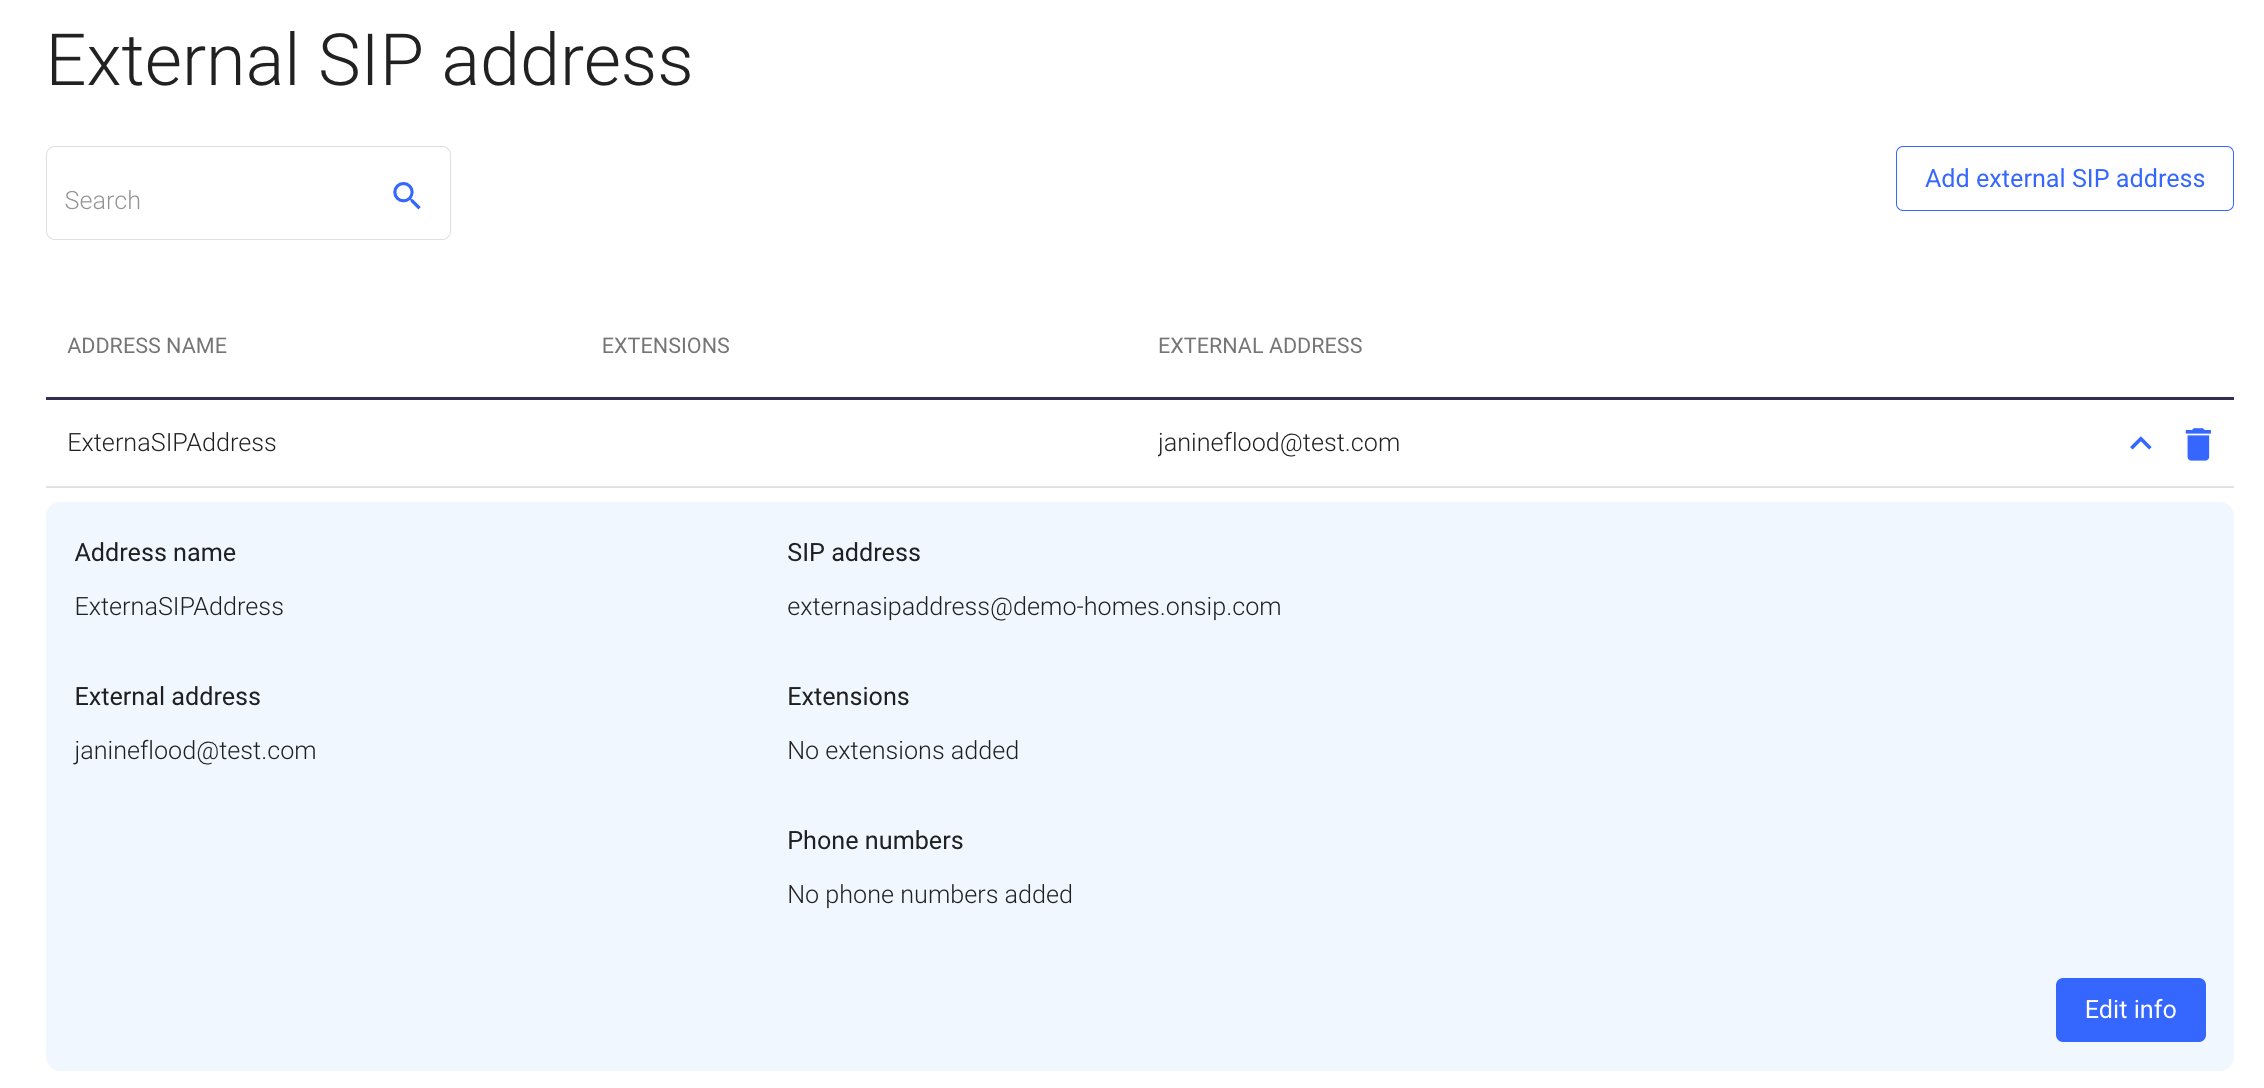The width and height of the screenshot is (2264, 1088).
Task: Click janineflood@test.com in the table row
Action: click(x=1279, y=443)
